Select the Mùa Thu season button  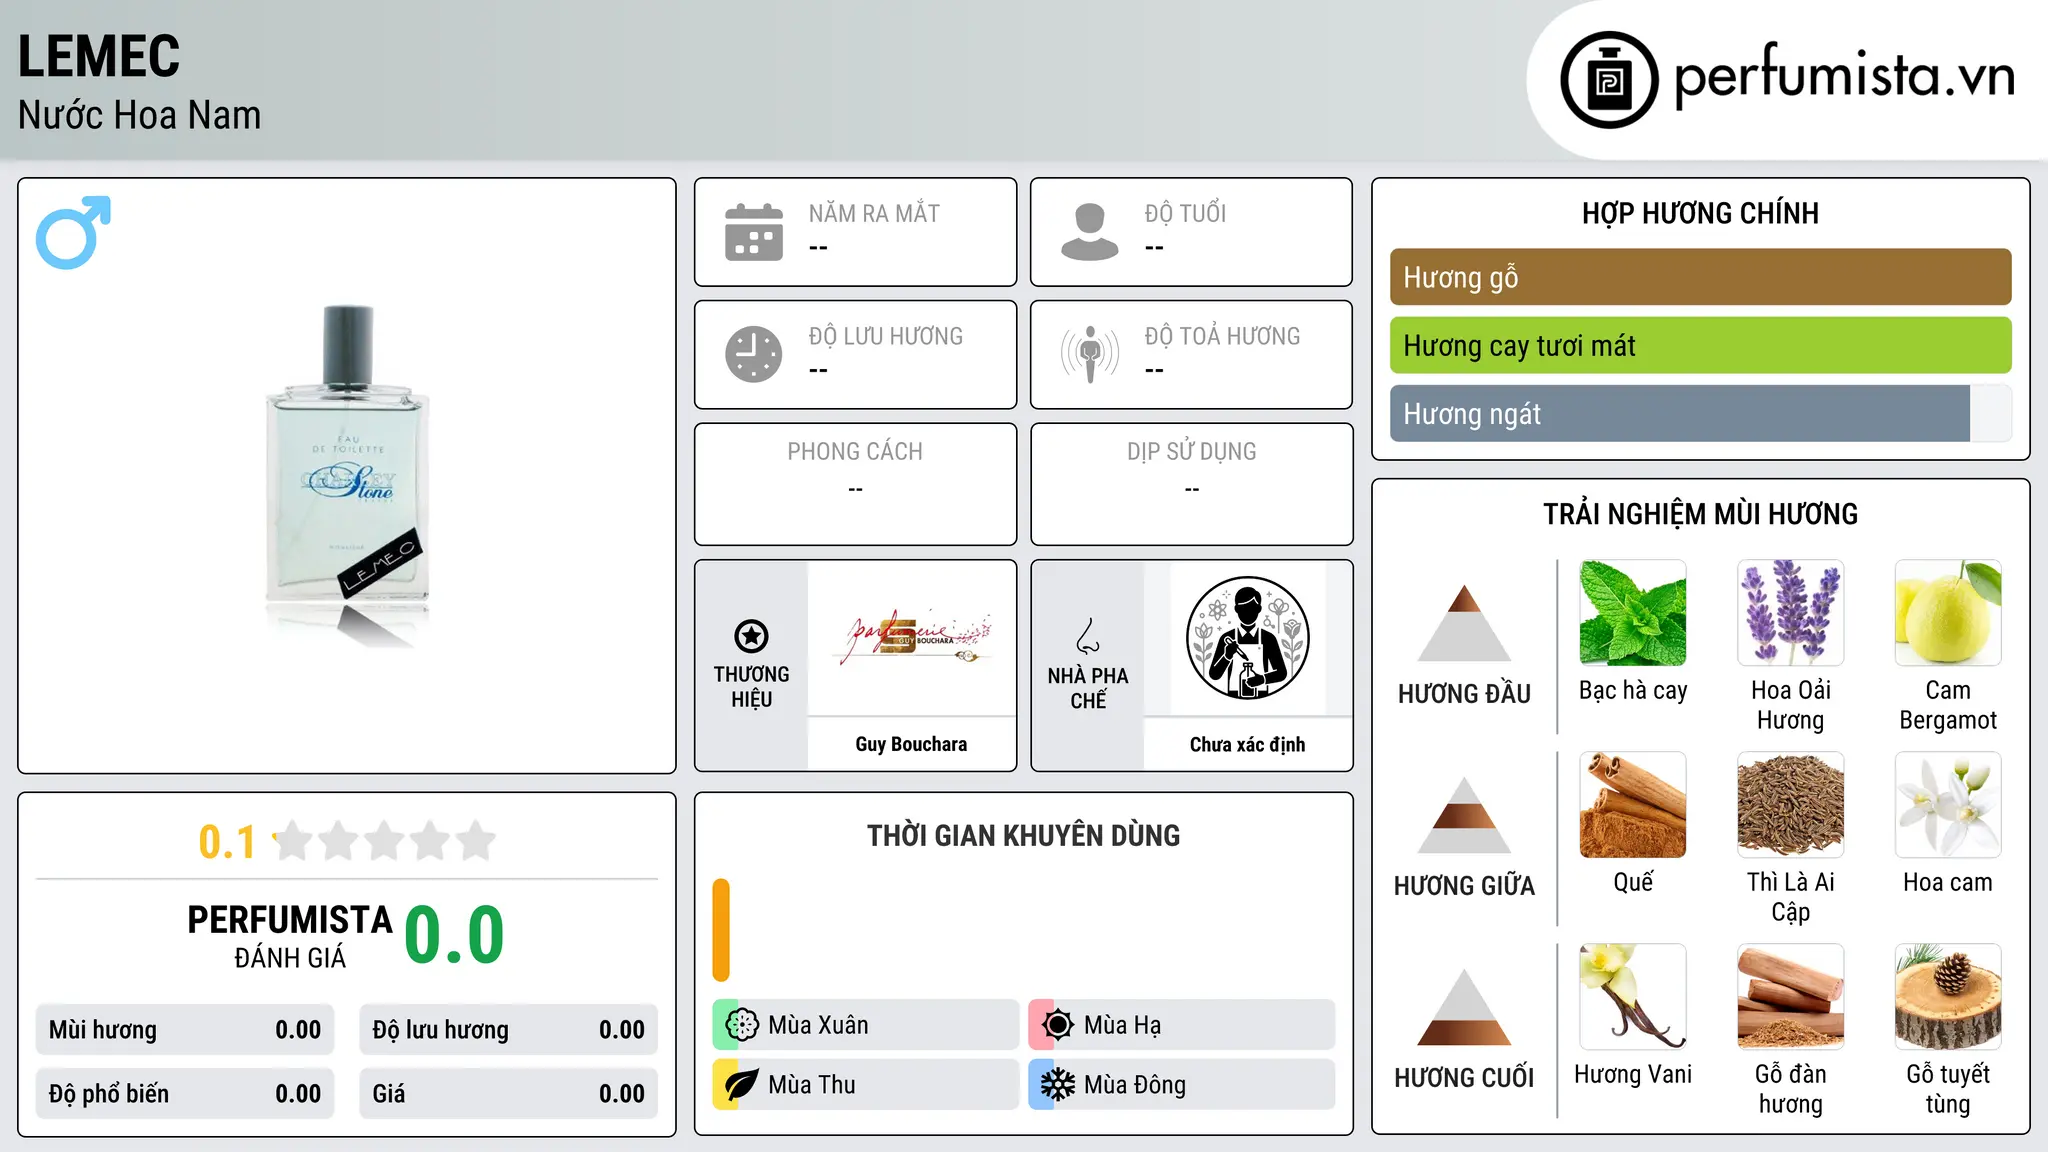pyautogui.click(x=865, y=1085)
